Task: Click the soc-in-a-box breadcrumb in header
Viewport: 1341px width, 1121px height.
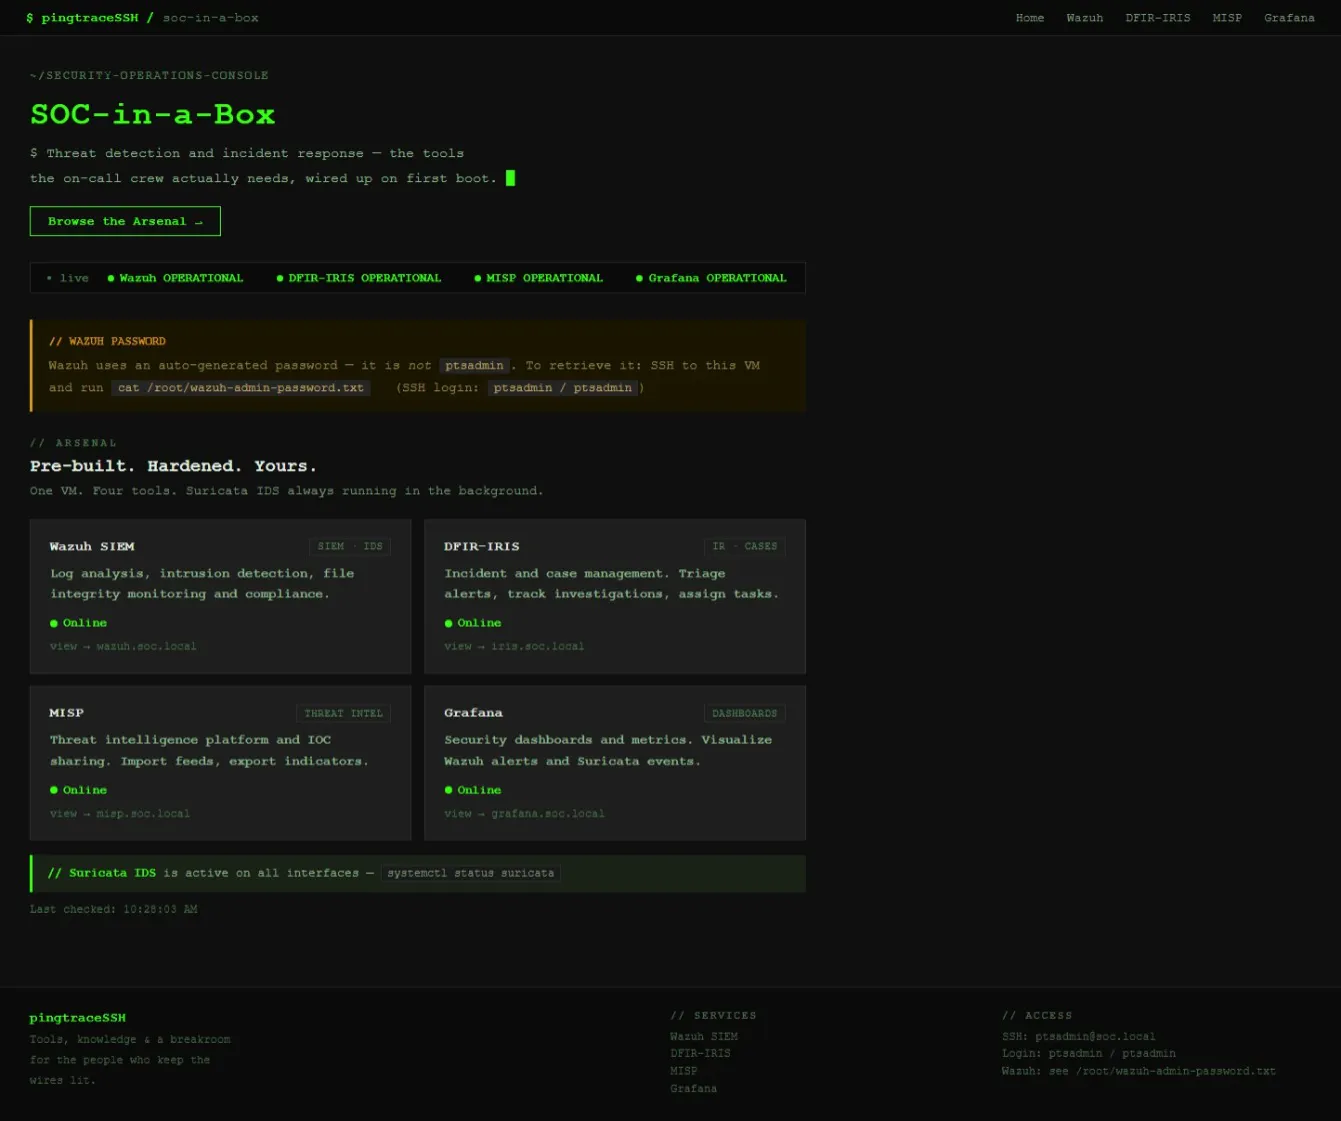Action: [x=210, y=18]
